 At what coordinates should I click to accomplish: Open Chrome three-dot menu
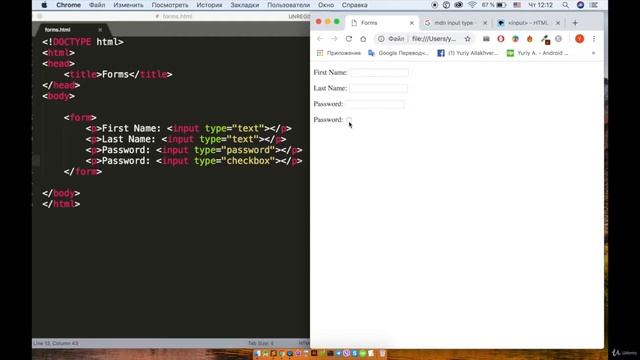coord(594,39)
